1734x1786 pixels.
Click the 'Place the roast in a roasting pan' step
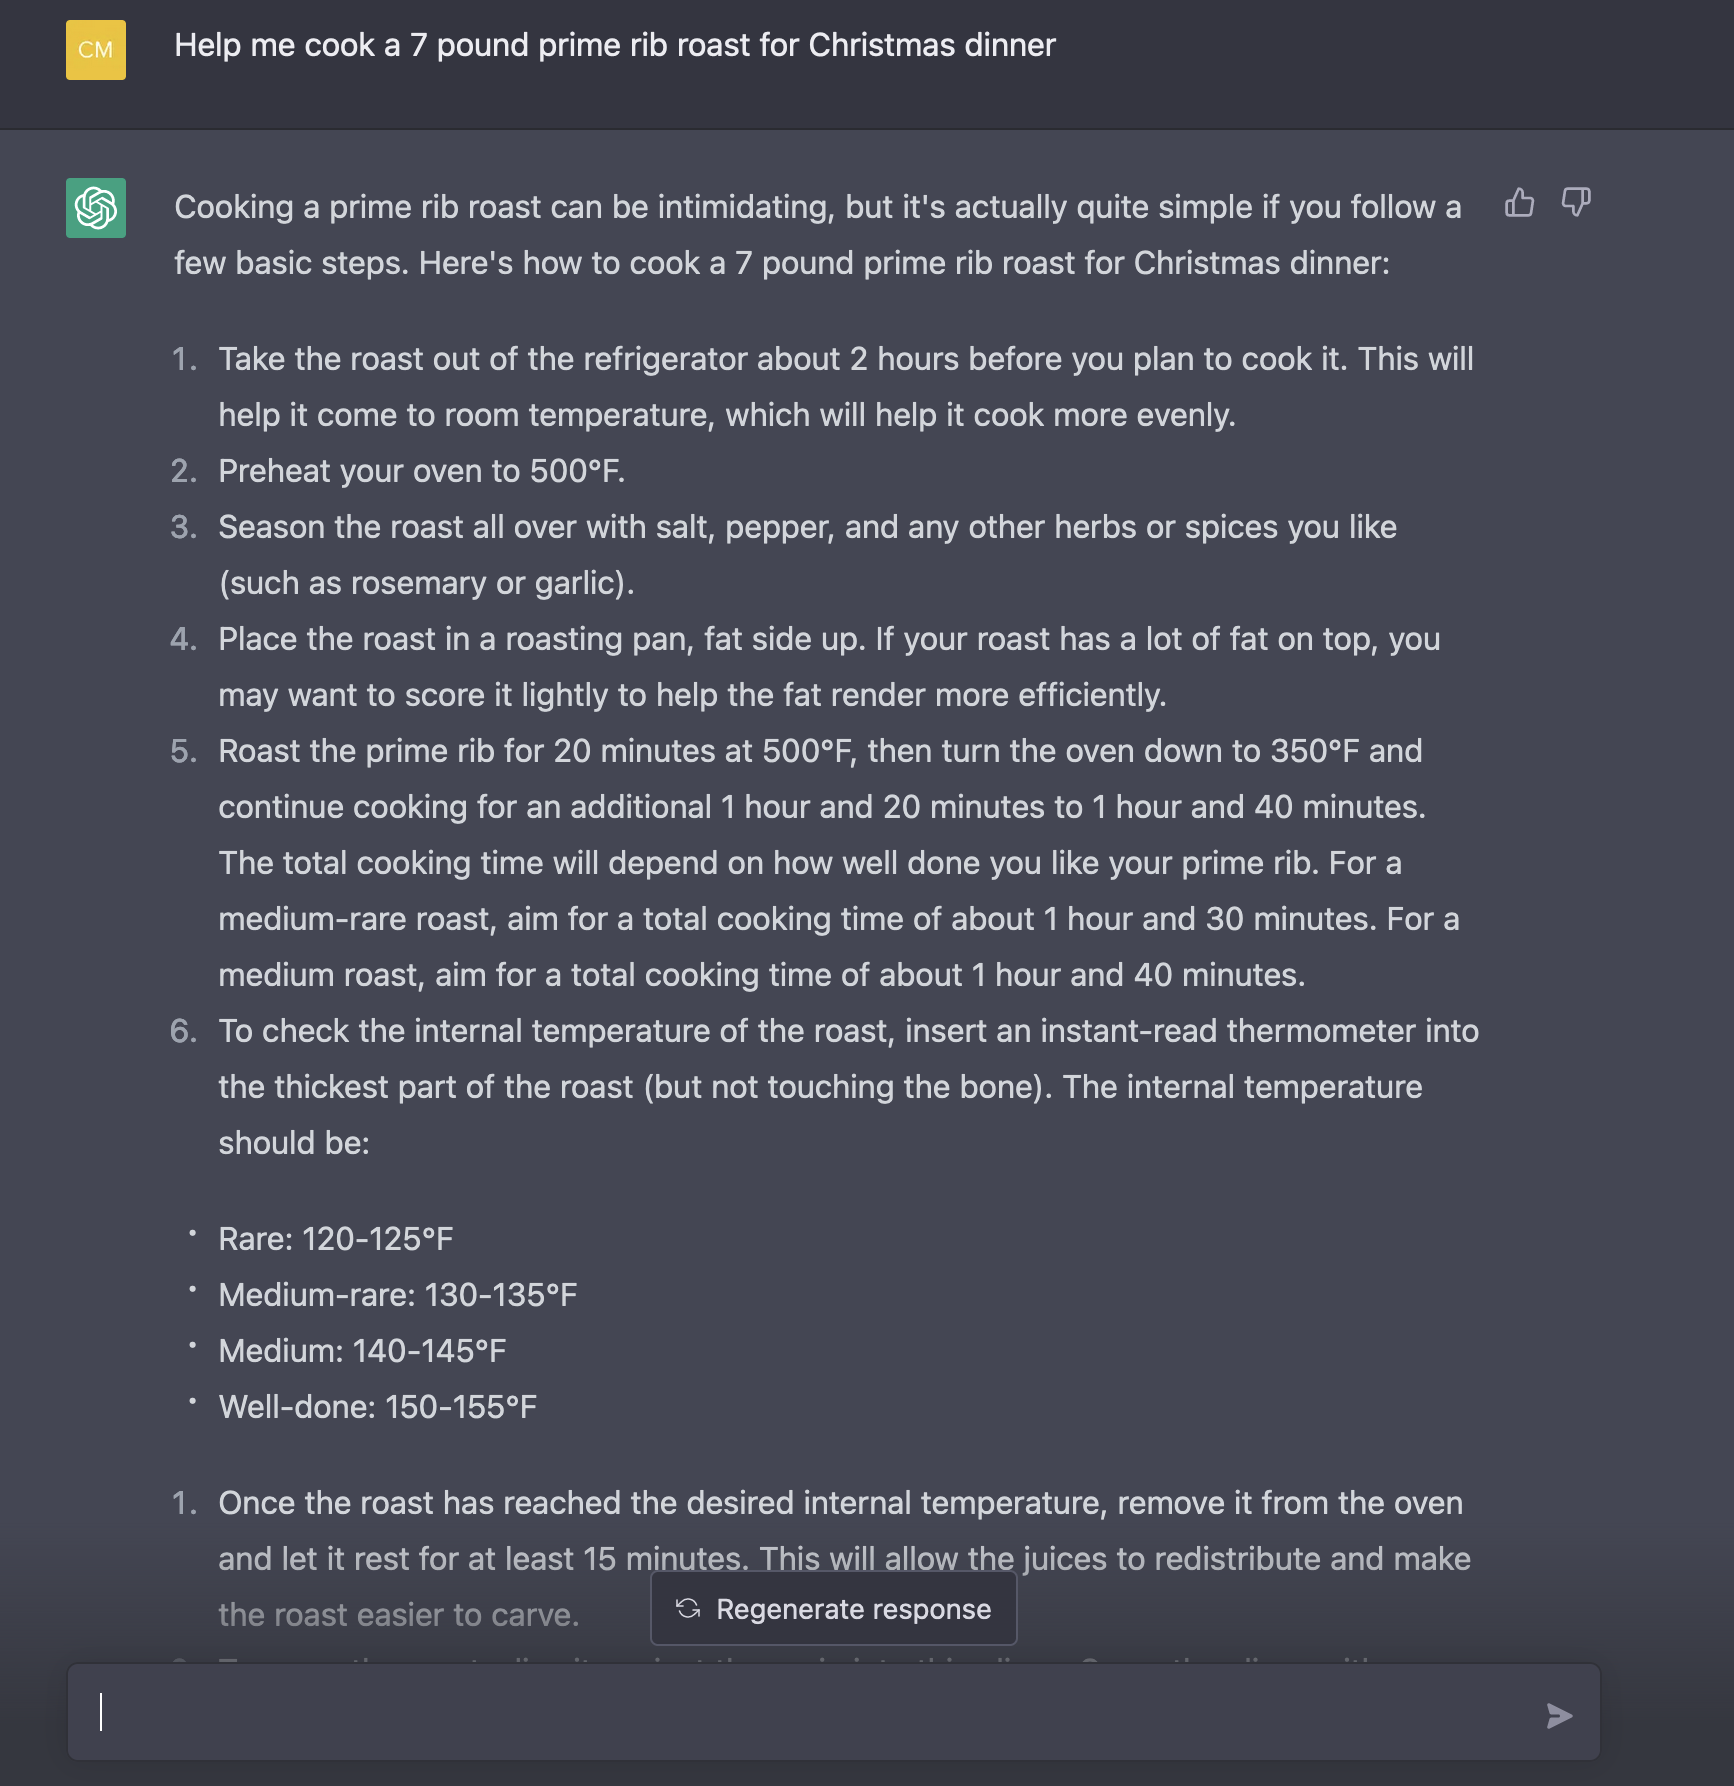(x=828, y=667)
